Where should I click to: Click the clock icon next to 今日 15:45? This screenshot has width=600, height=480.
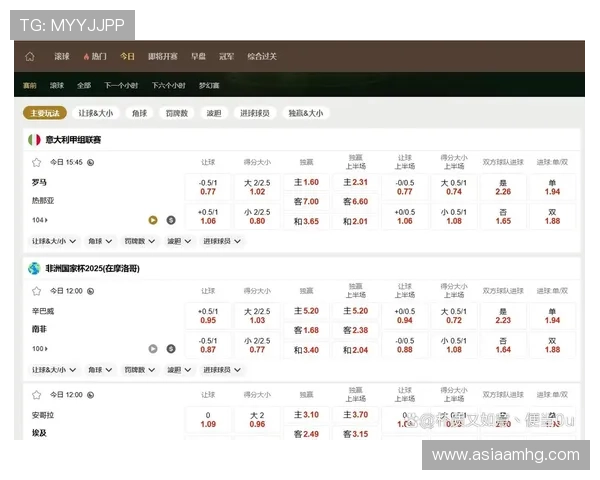(90, 162)
